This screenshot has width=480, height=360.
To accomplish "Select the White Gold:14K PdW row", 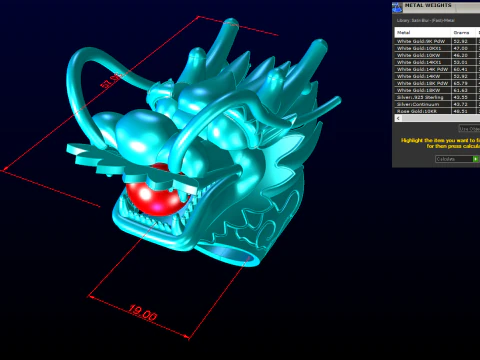I will (x=437, y=69).
